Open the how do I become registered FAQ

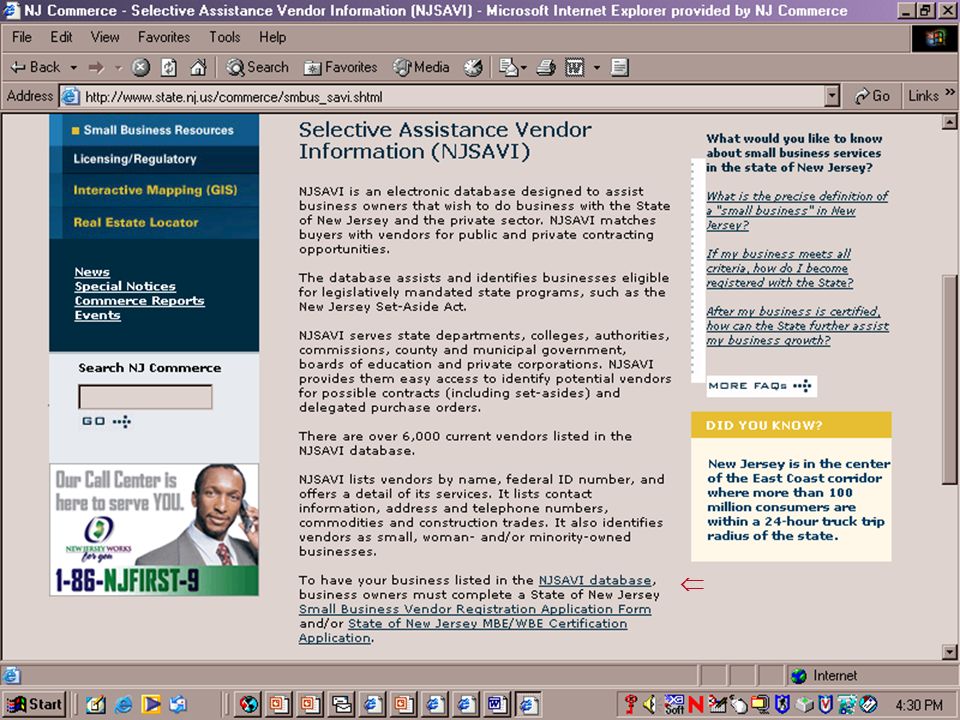click(x=779, y=268)
